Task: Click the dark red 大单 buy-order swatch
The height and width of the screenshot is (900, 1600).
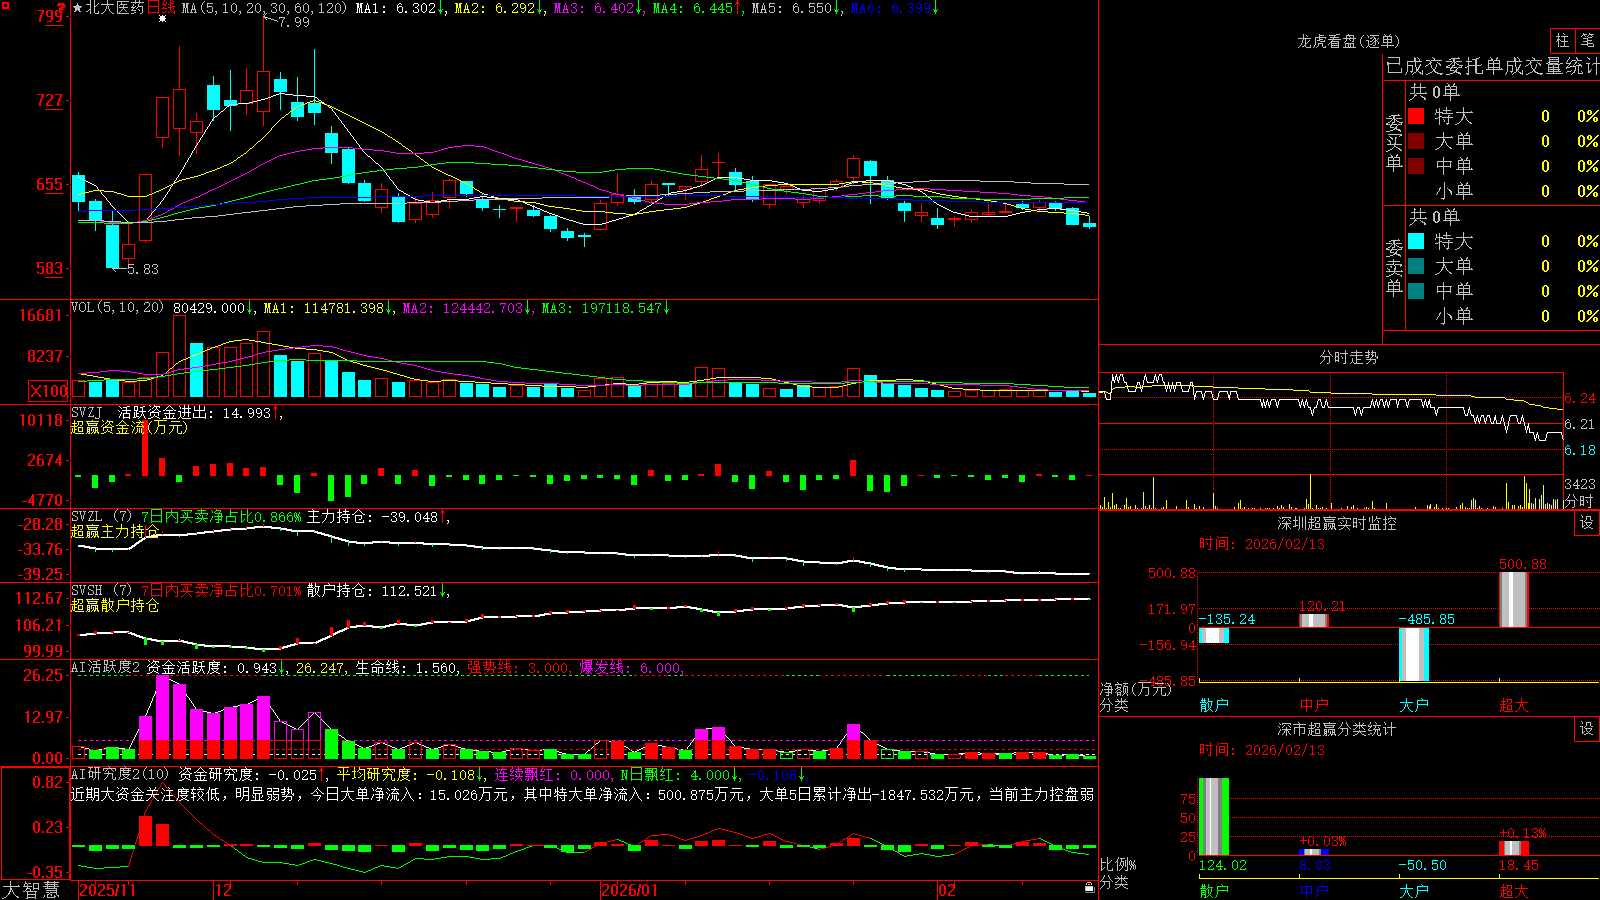Action: point(1416,141)
